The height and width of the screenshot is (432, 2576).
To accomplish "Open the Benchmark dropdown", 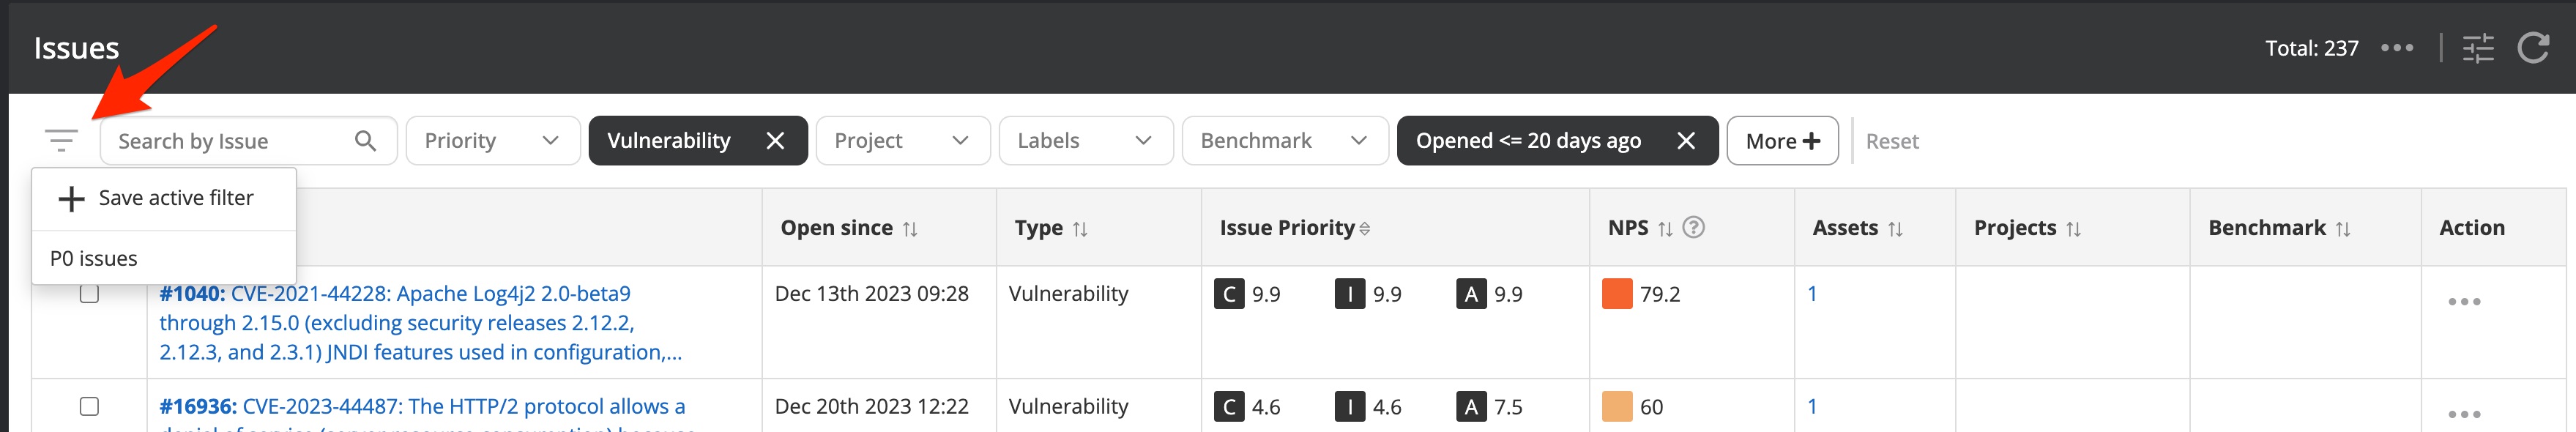I will coord(1285,140).
